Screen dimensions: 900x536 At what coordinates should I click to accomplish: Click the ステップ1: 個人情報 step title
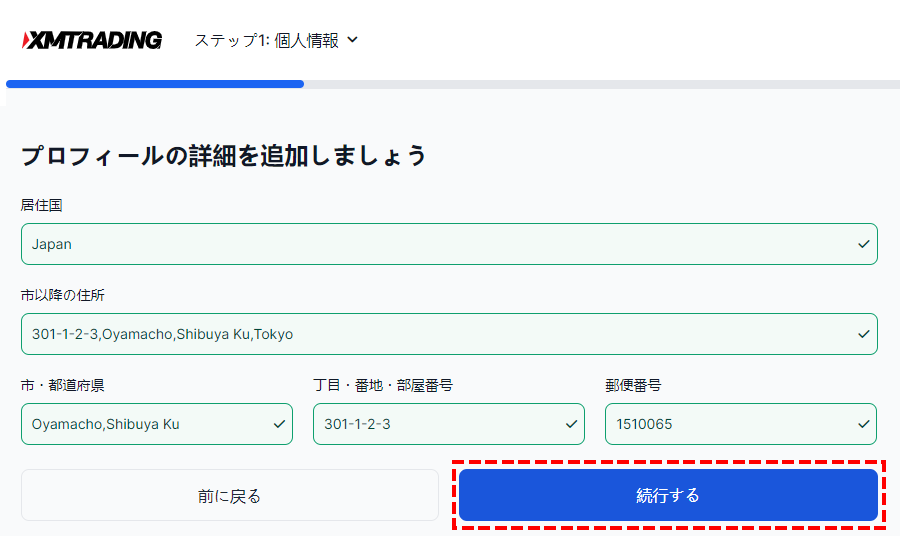point(267,40)
